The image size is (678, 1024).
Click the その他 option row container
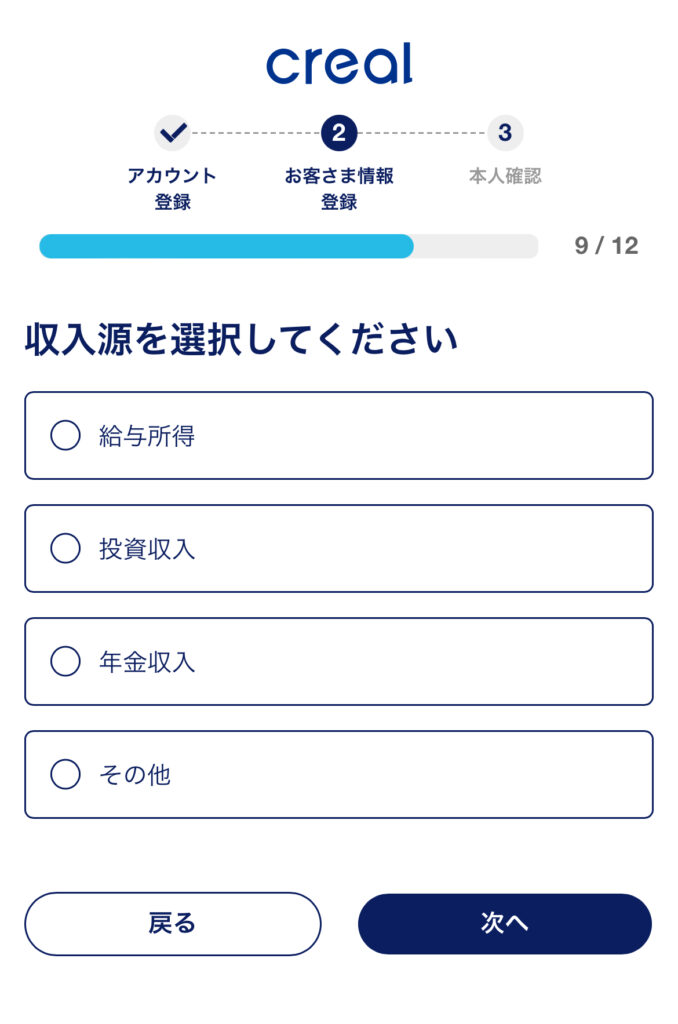pyautogui.click(x=339, y=774)
